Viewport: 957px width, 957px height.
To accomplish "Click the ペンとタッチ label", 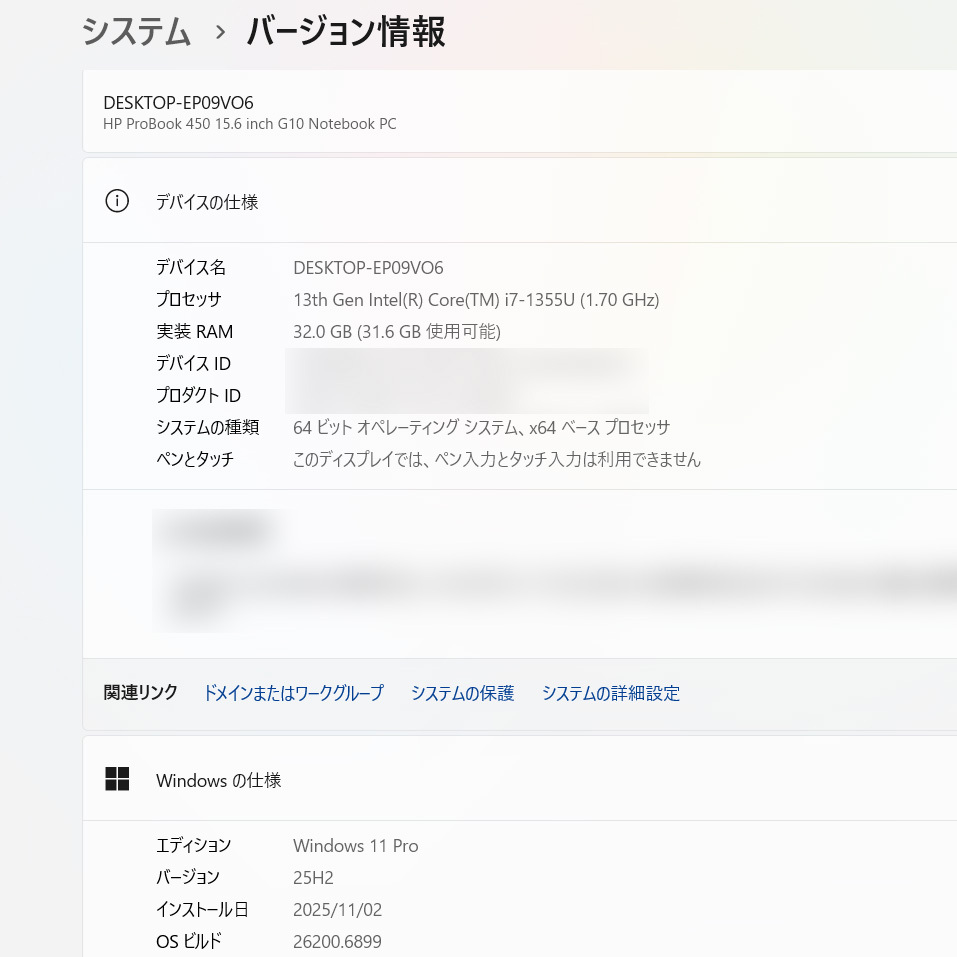I will [195, 458].
